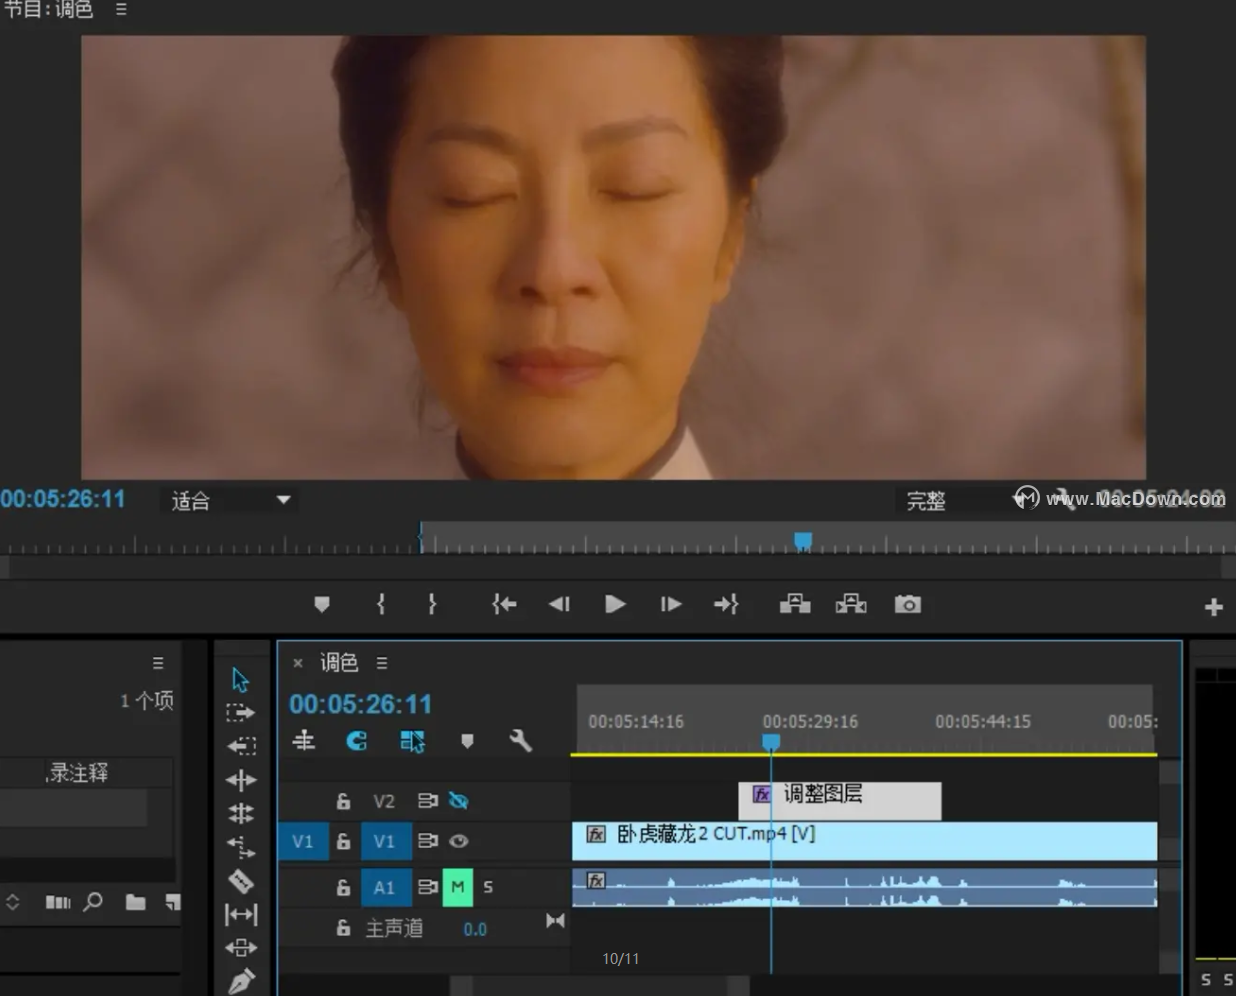1236x996 pixels.
Task: Toggle V1 source patching indicator
Action: coord(303,842)
